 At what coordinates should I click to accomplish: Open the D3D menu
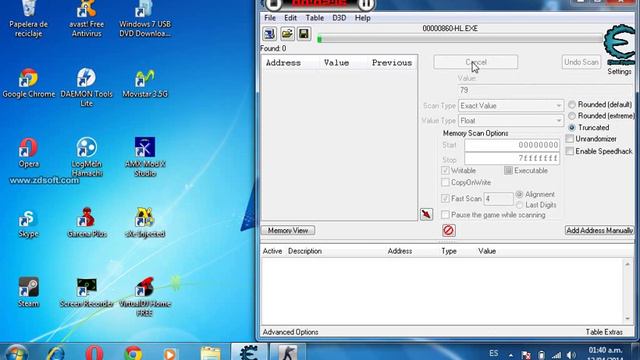tap(339, 18)
